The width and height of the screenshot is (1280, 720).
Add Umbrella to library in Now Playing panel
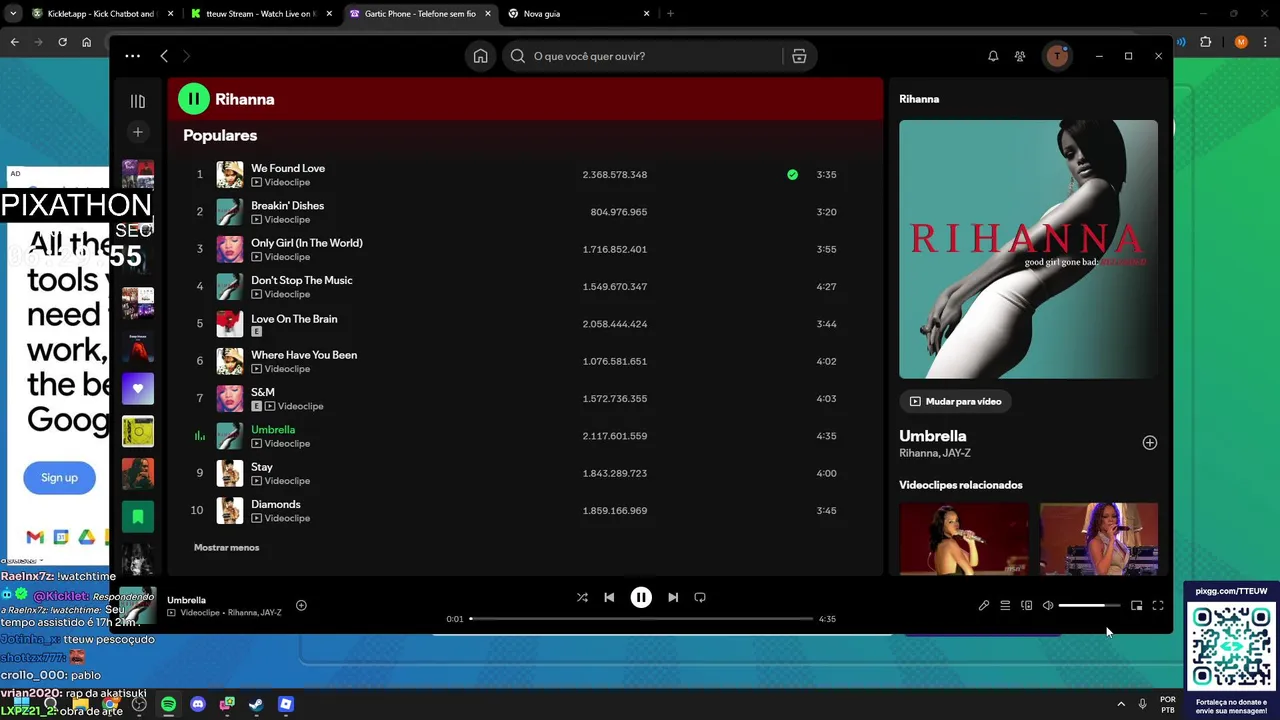coord(1150,443)
